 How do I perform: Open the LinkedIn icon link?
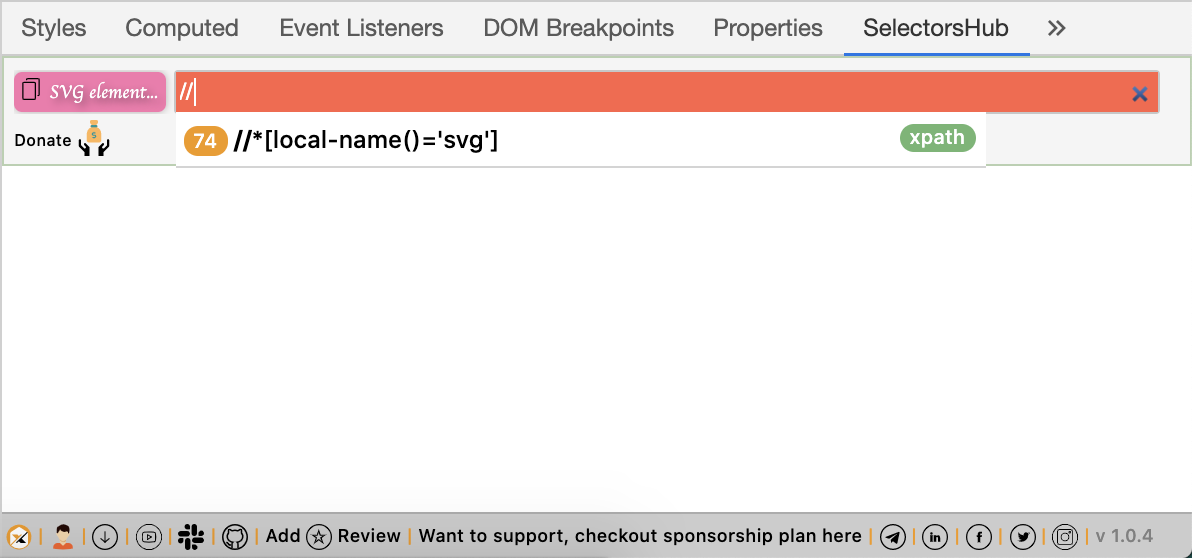(x=935, y=537)
